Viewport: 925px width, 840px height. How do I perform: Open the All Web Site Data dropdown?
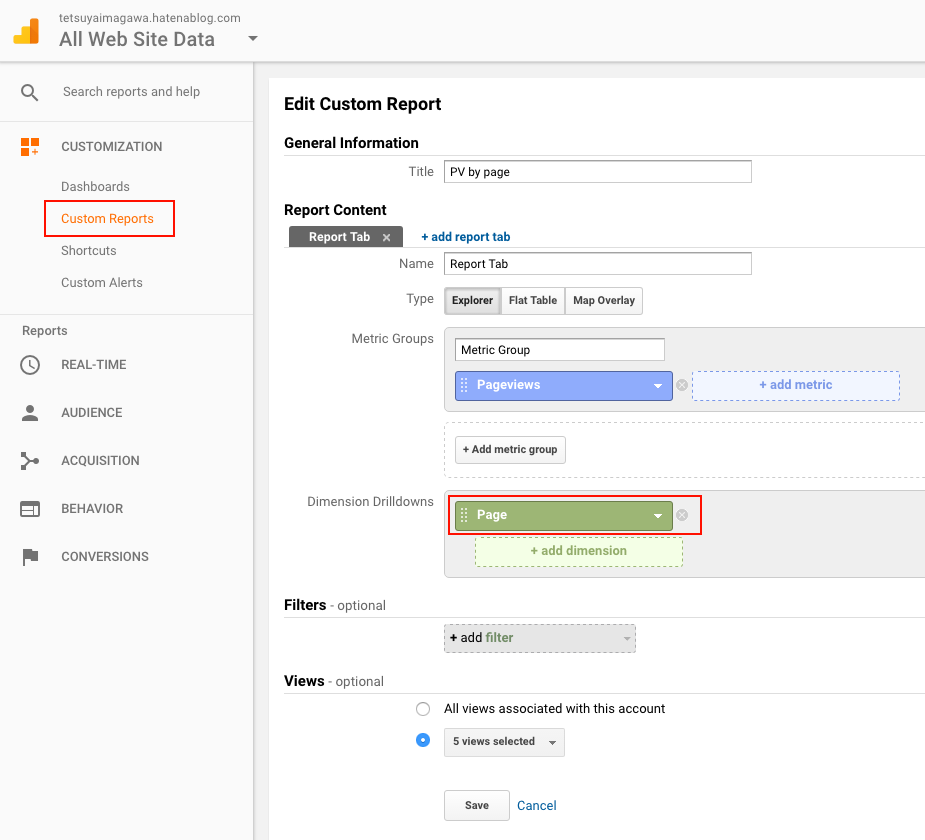coord(252,39)
